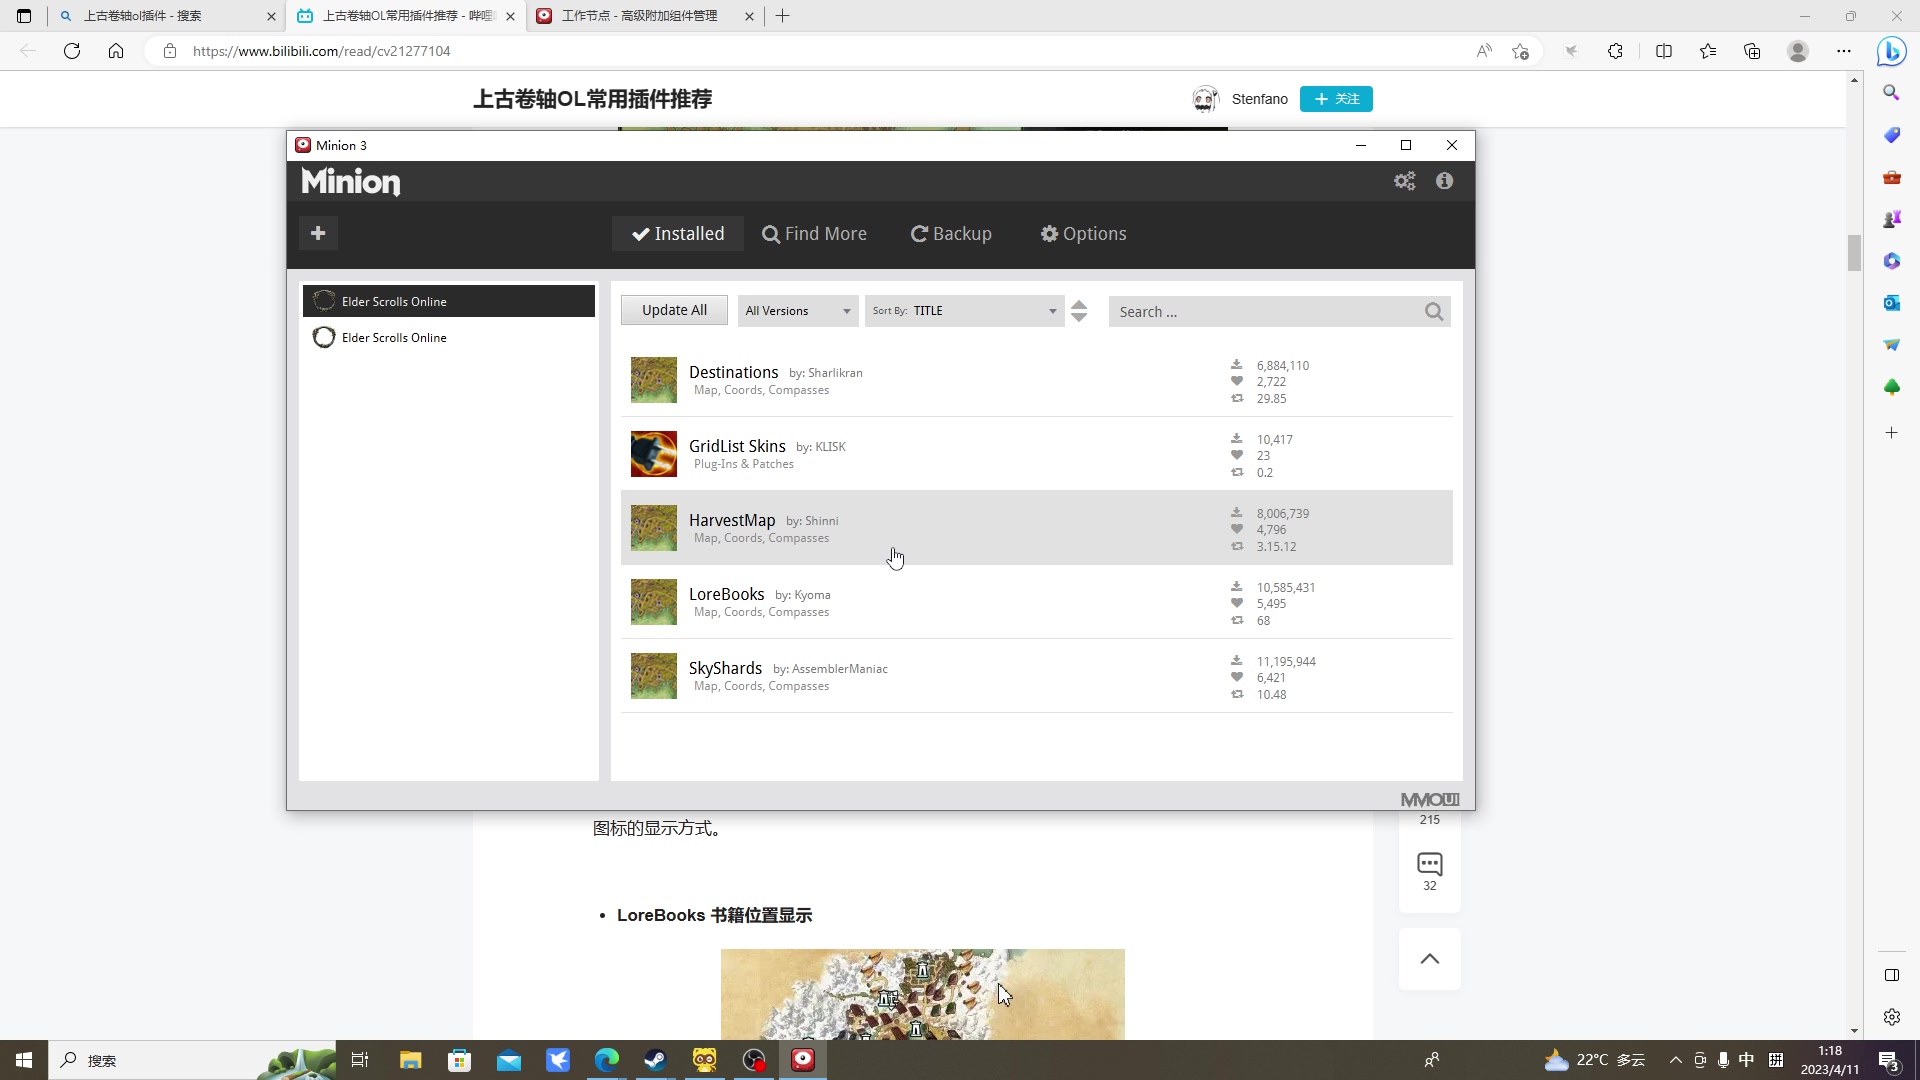This screenshot has width=1920, height=1080.
Task: Open the Outlook icon in Edge sidebar
Action: click(1891, 303)
